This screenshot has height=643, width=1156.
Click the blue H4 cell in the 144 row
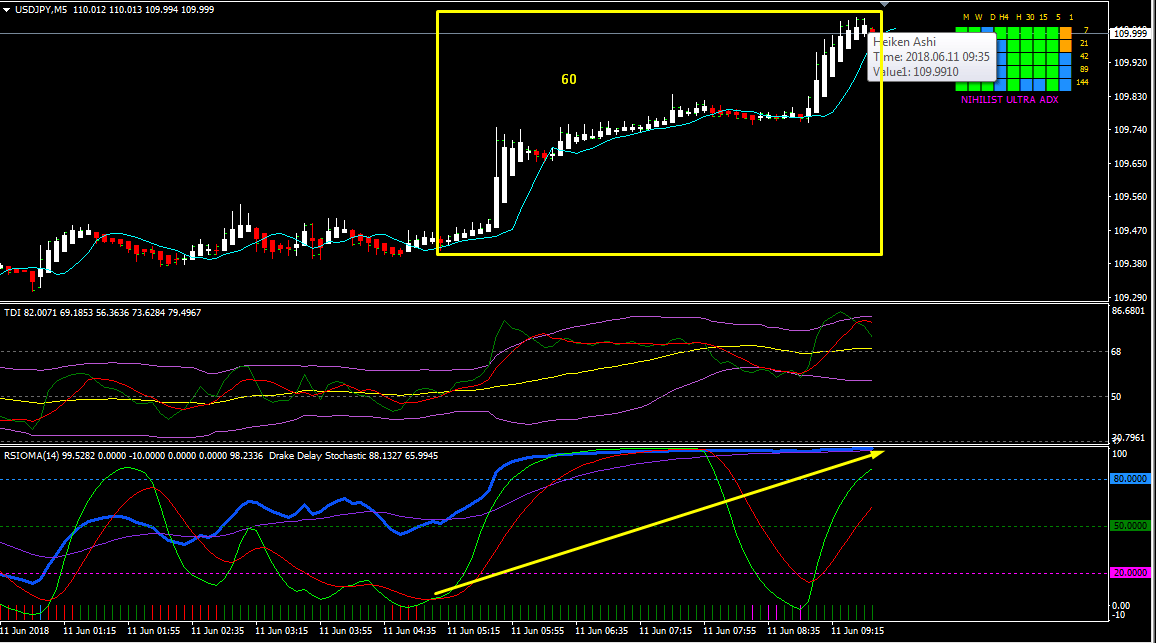(1000, 85)
